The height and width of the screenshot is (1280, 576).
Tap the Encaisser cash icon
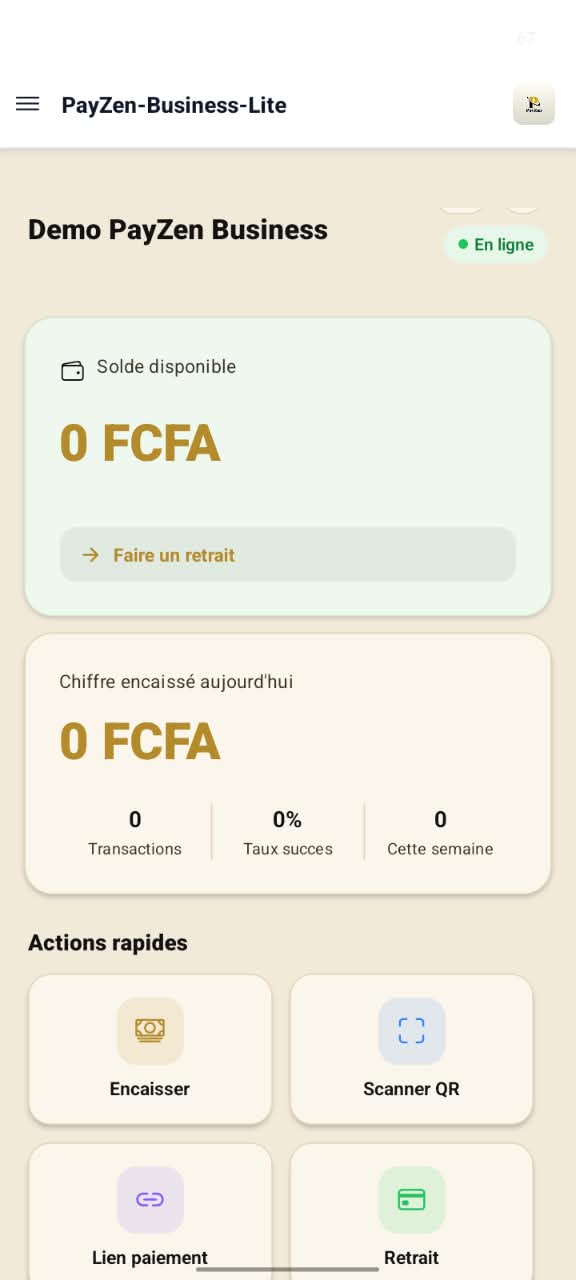150,1030
